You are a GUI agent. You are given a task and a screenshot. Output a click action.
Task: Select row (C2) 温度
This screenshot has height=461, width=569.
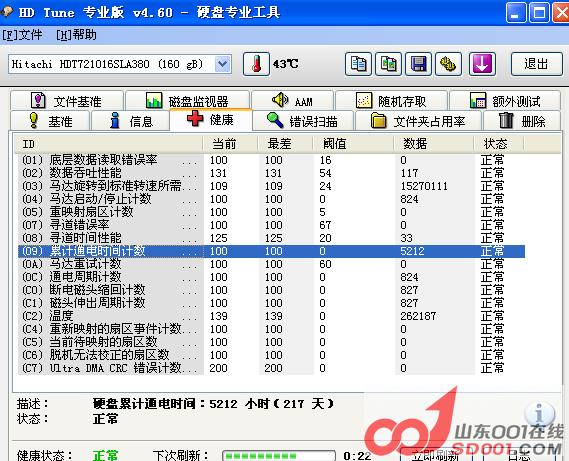click(271, 316)
